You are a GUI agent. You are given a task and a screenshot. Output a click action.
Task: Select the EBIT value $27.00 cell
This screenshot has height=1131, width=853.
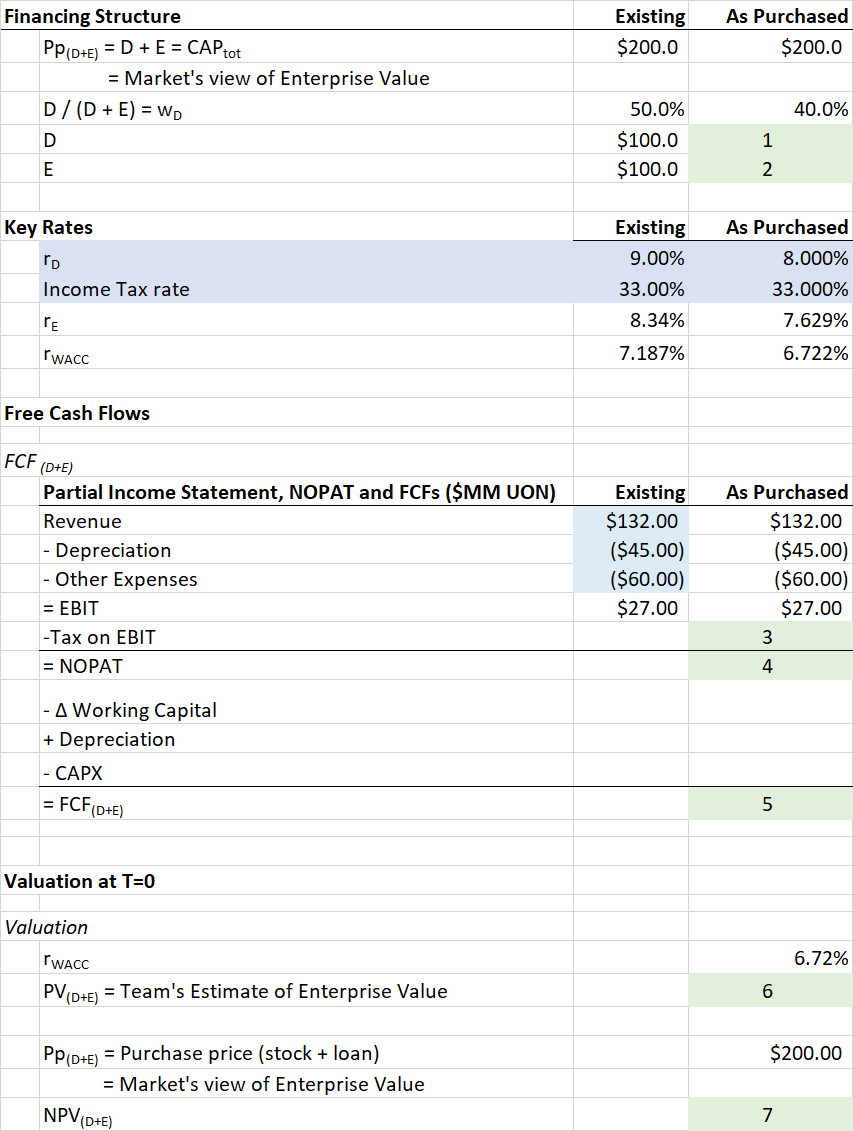(651, 607)
